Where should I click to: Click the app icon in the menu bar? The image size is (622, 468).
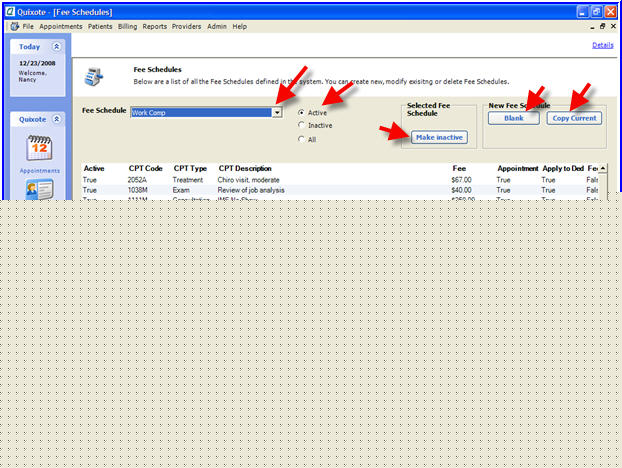[x=15, y=27]
